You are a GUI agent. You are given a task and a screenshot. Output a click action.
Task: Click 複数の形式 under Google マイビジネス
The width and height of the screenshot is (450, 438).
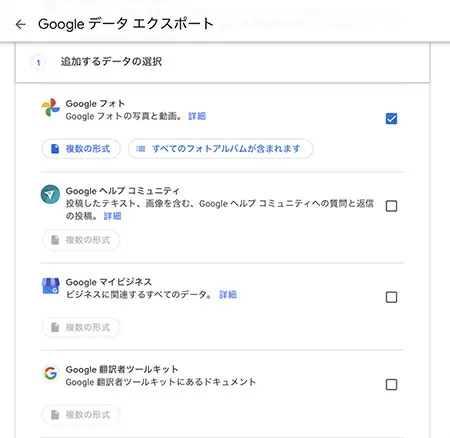click(x=81, y=327)
